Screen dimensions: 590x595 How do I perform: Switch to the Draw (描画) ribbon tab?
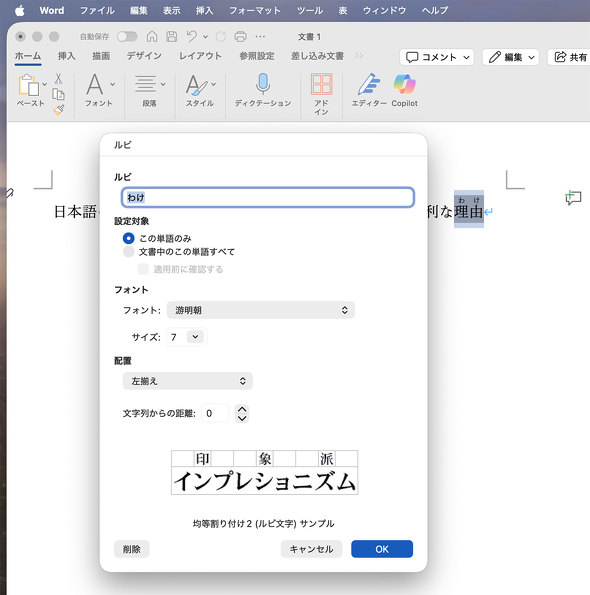101,56
